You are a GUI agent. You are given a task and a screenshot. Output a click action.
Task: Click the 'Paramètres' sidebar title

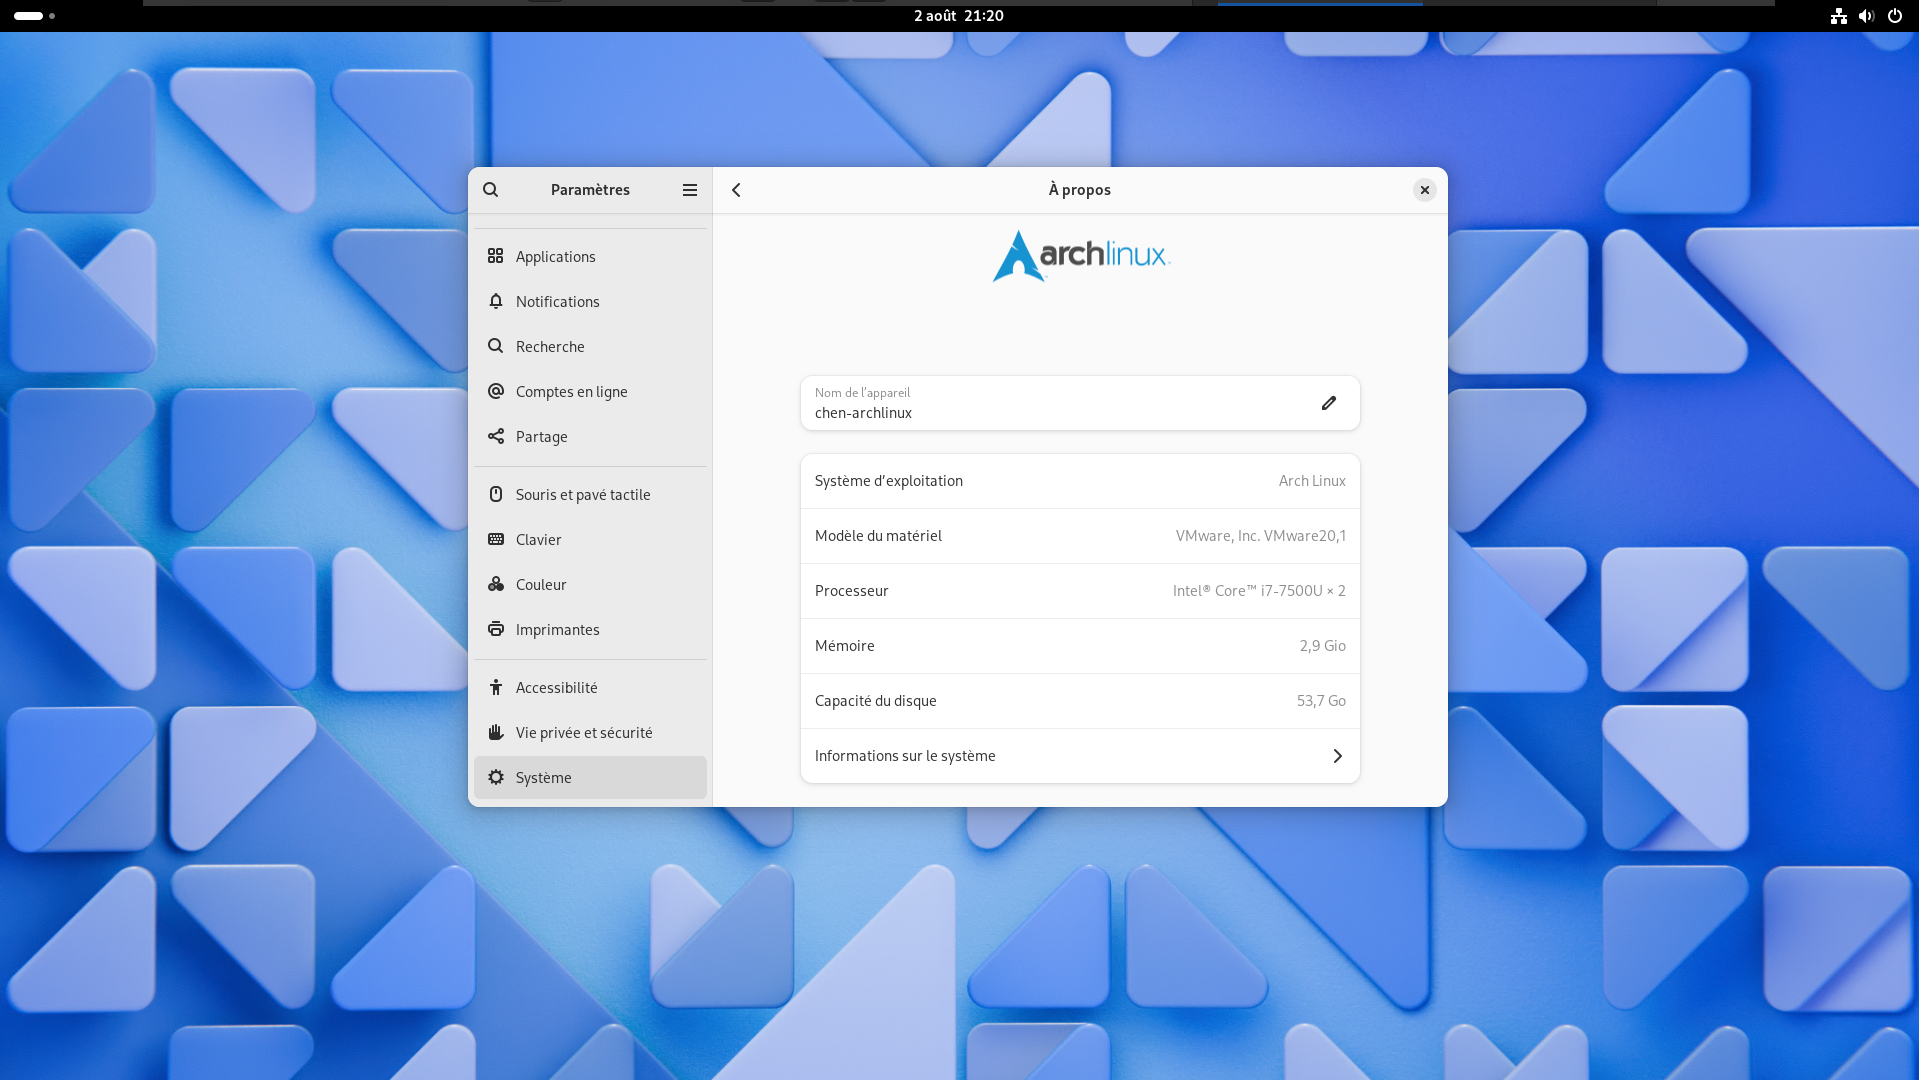pos(590,190)
